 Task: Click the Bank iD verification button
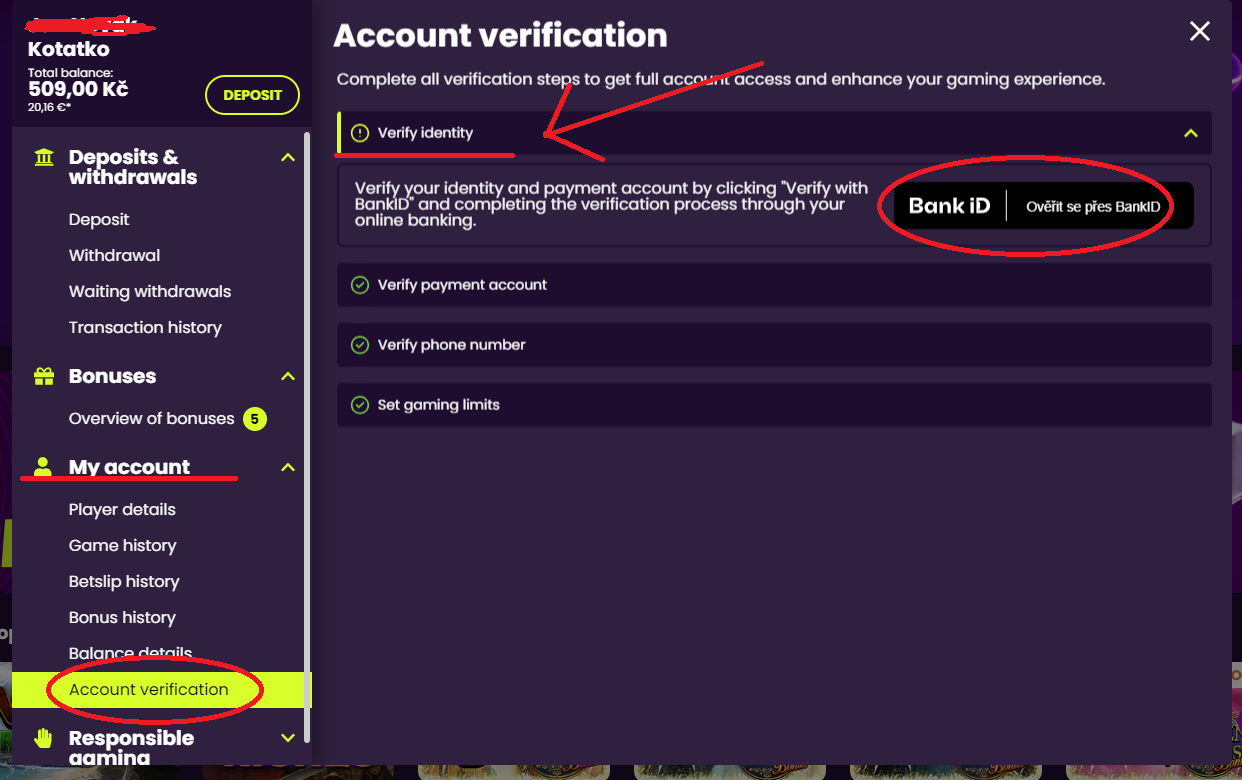1043,206
